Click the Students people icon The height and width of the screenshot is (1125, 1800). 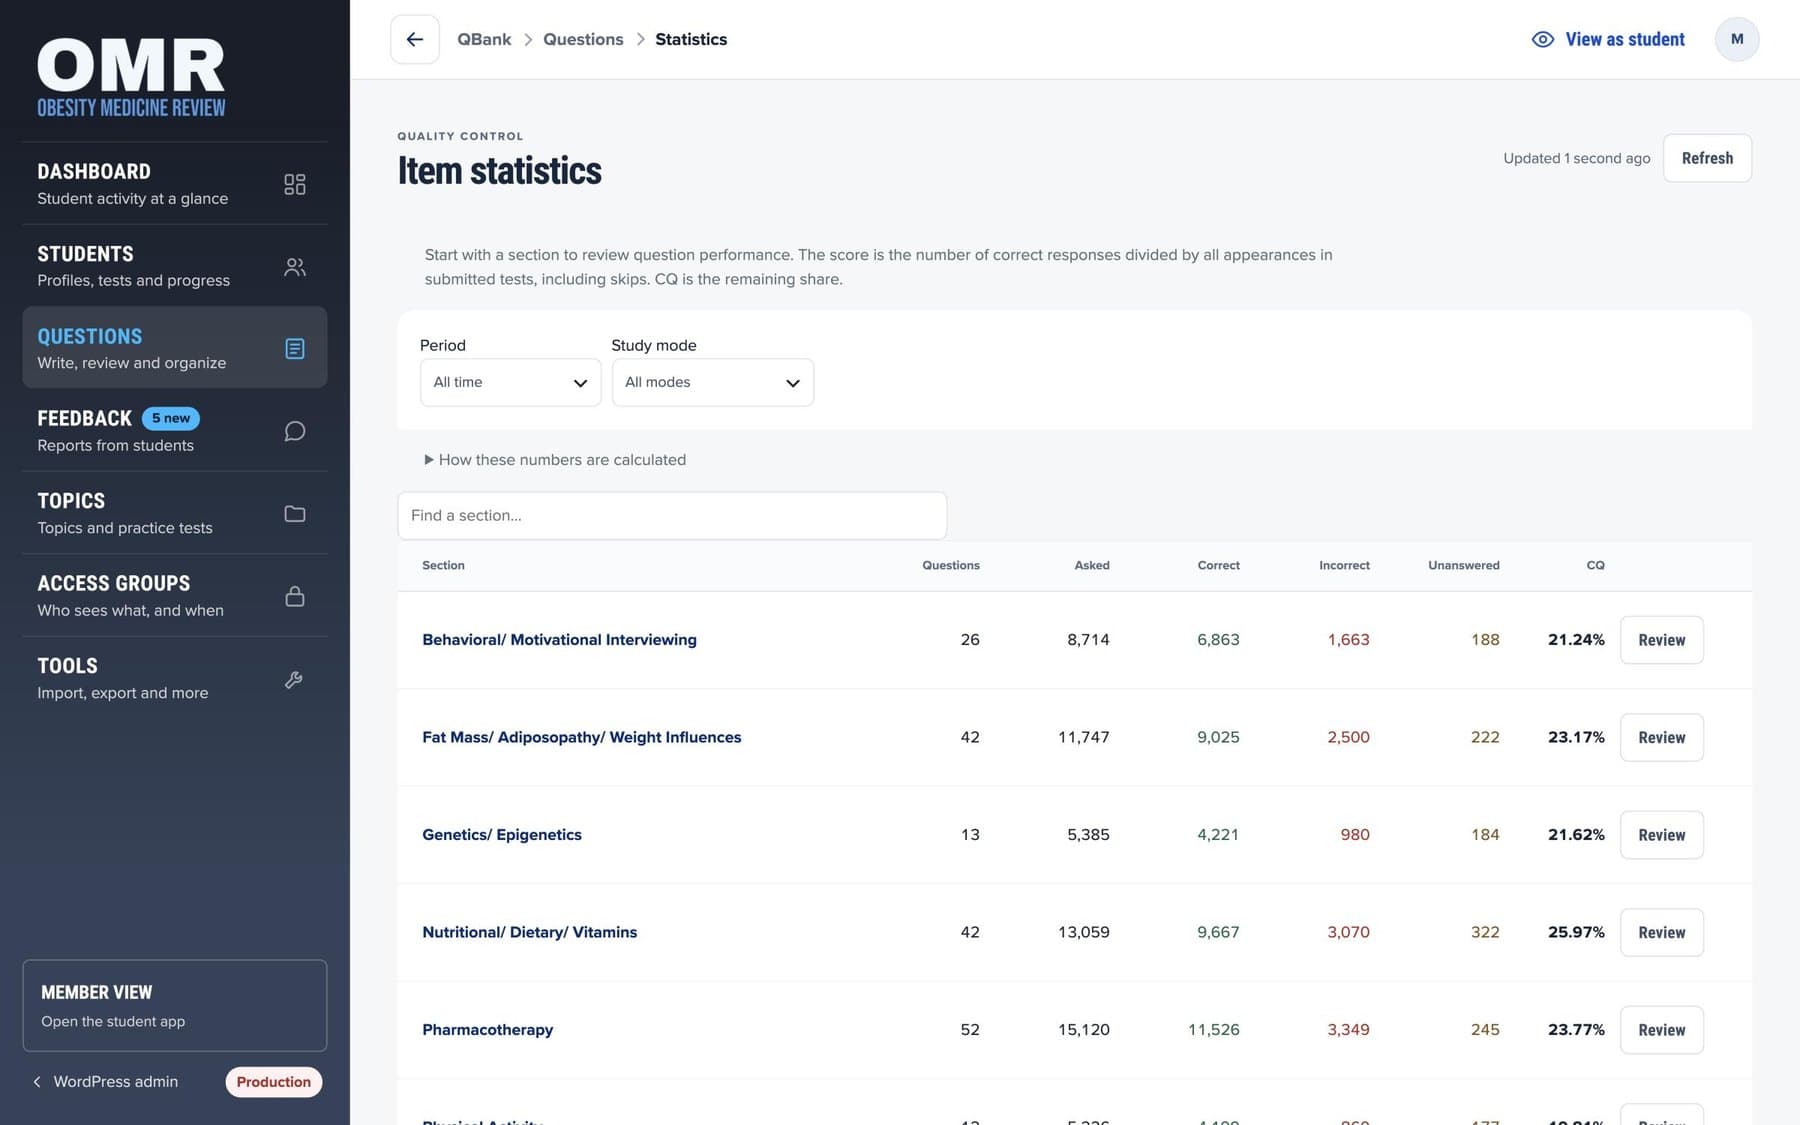pyautogui.click(x=294, y=267)
